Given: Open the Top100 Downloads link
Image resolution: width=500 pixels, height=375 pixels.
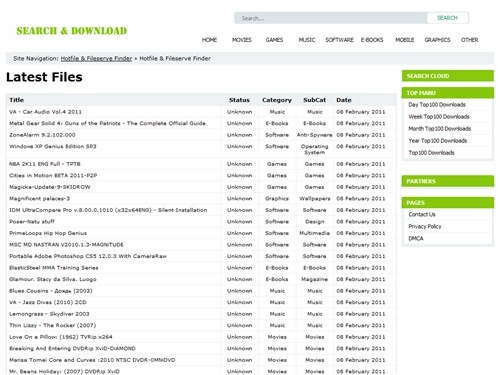Looking at the screenshot, I should (x=431, y=153).
